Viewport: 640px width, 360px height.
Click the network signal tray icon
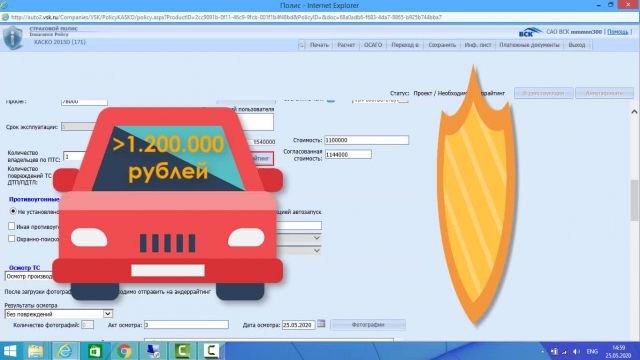[x=565, y=351]
